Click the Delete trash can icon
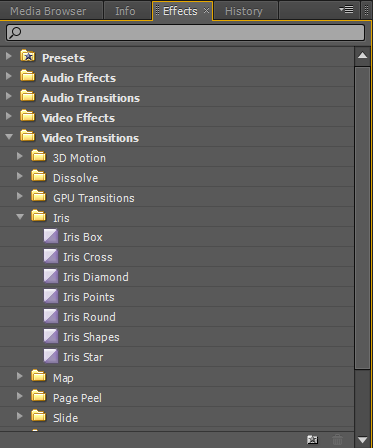The height and width of the screenshot is (448, 373). click(337, 440)
